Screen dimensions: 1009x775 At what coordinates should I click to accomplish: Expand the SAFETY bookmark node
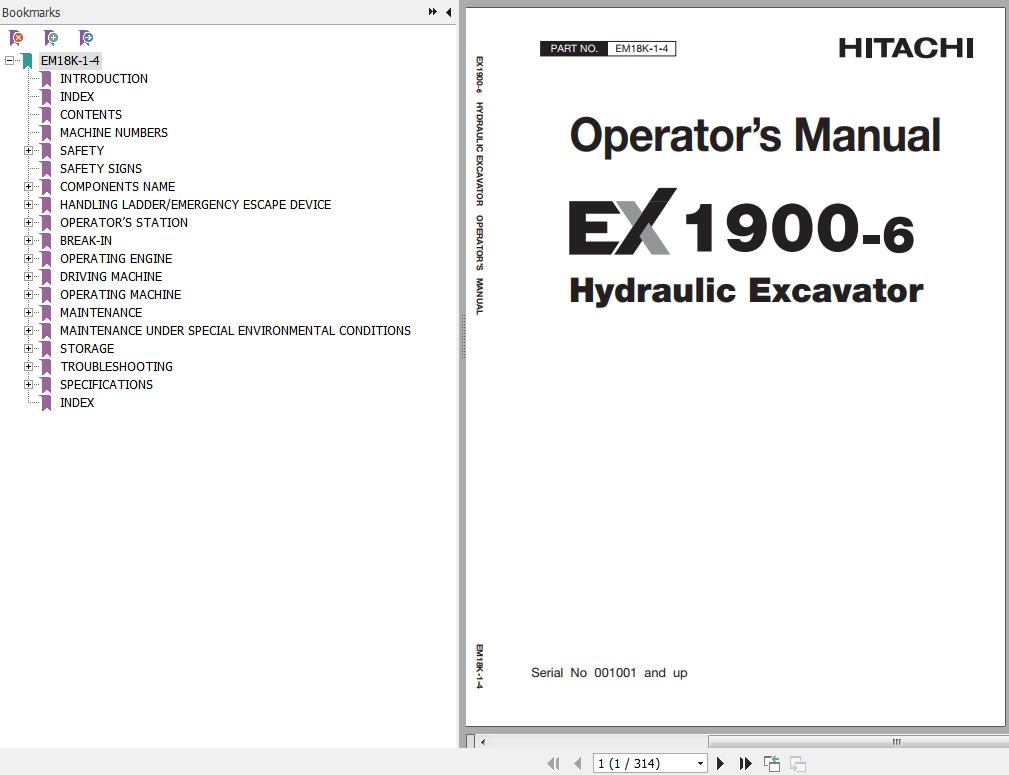click(28, 151)
